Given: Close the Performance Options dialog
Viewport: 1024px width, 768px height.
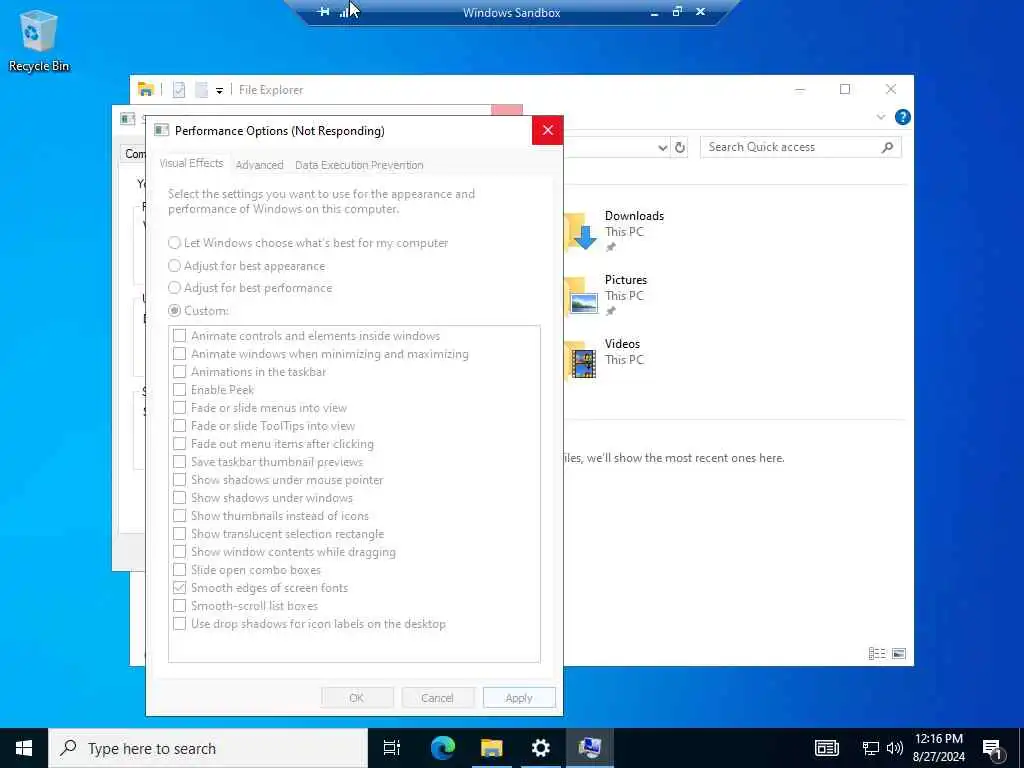Looking at the screenshot, I should click(547, 131).
